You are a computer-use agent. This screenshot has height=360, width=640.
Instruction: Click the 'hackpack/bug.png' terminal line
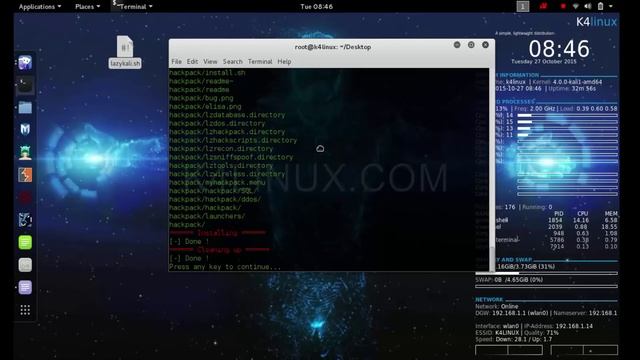tap(201, 98)
